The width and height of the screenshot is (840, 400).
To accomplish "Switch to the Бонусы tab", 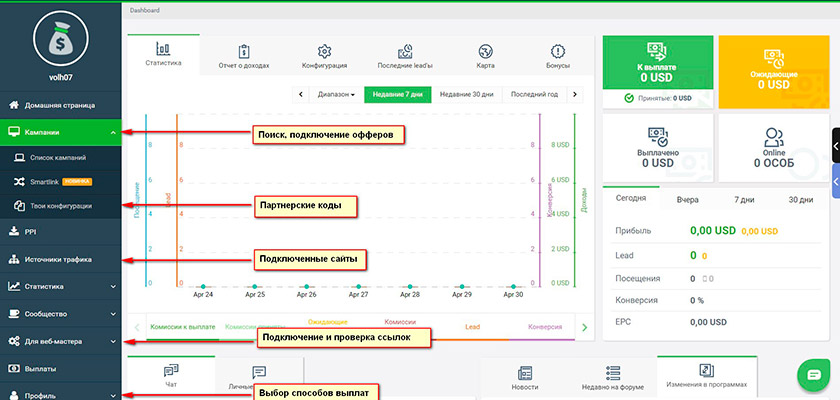I will click(x=558, y=56).
